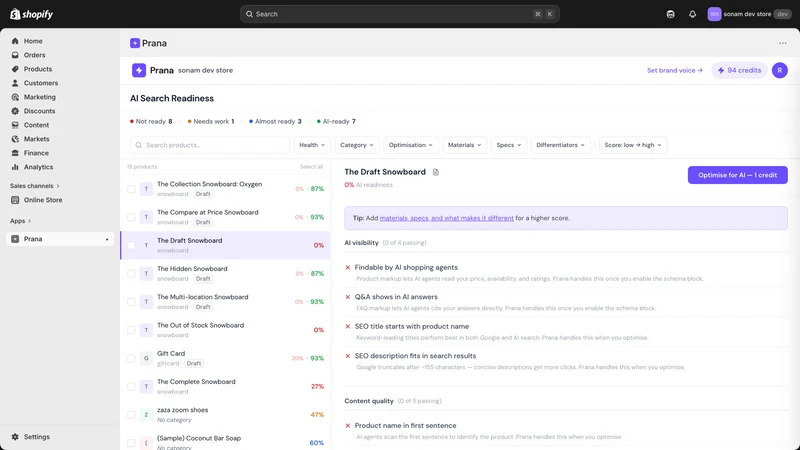The width and height of the screenshot is (800, 450).
Task: Click the Marketing target icon
Action: (15, 97)
